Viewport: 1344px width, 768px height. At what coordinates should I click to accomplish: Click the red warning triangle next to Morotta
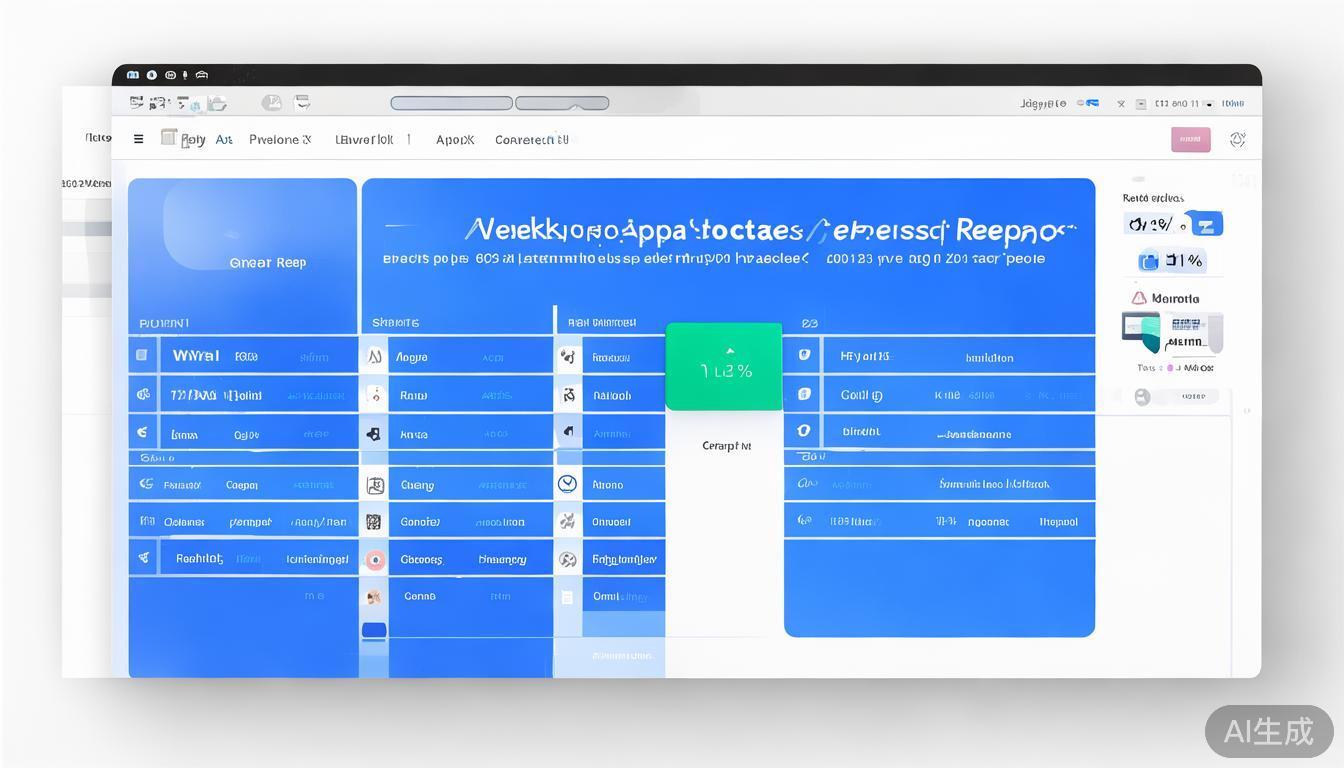[1138, 298]
